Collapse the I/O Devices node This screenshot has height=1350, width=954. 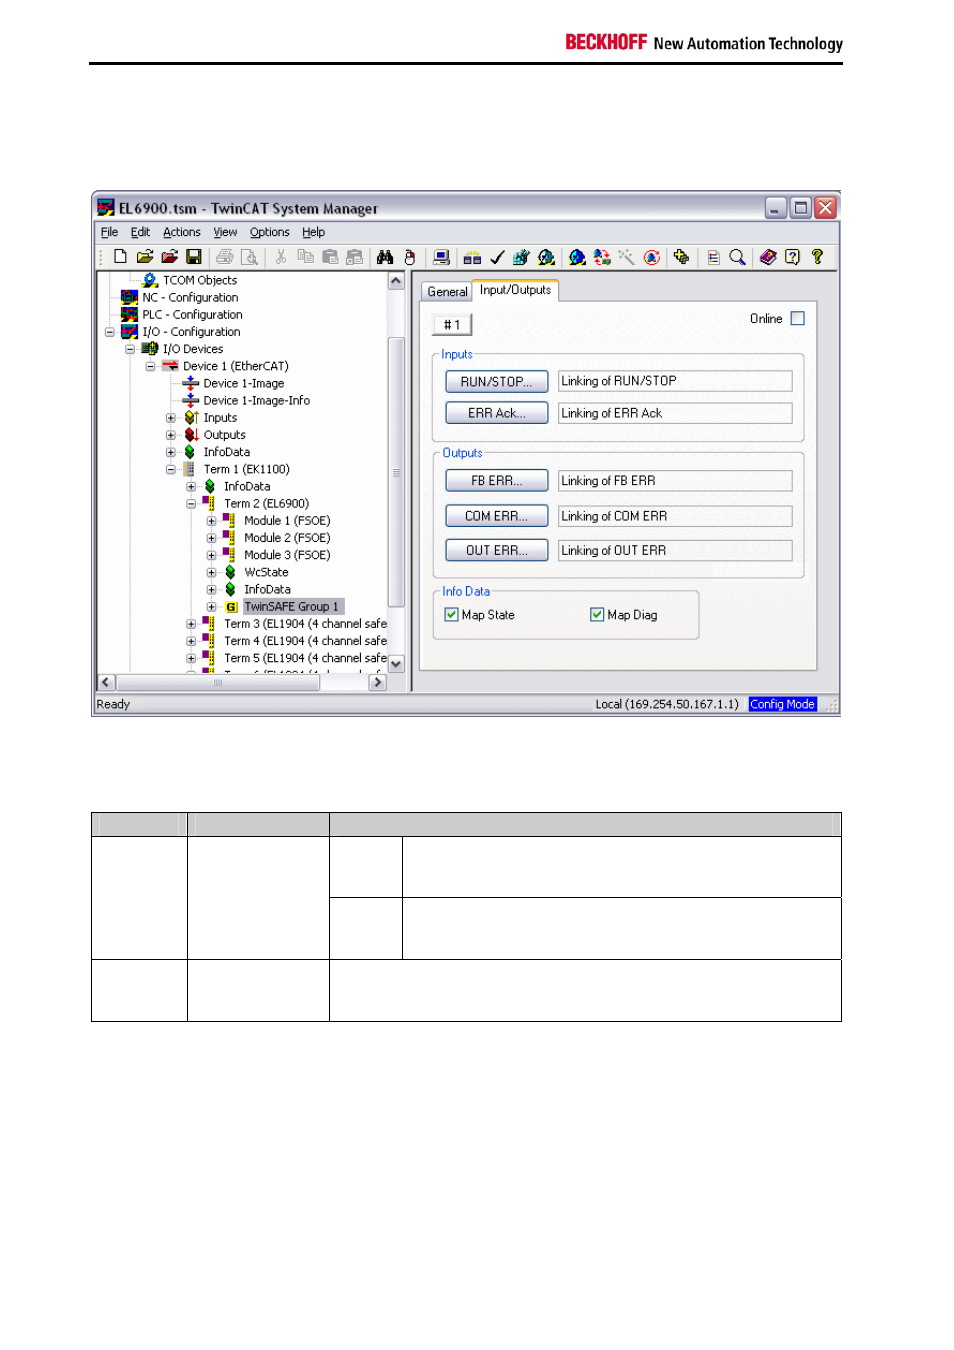[130, 349]
